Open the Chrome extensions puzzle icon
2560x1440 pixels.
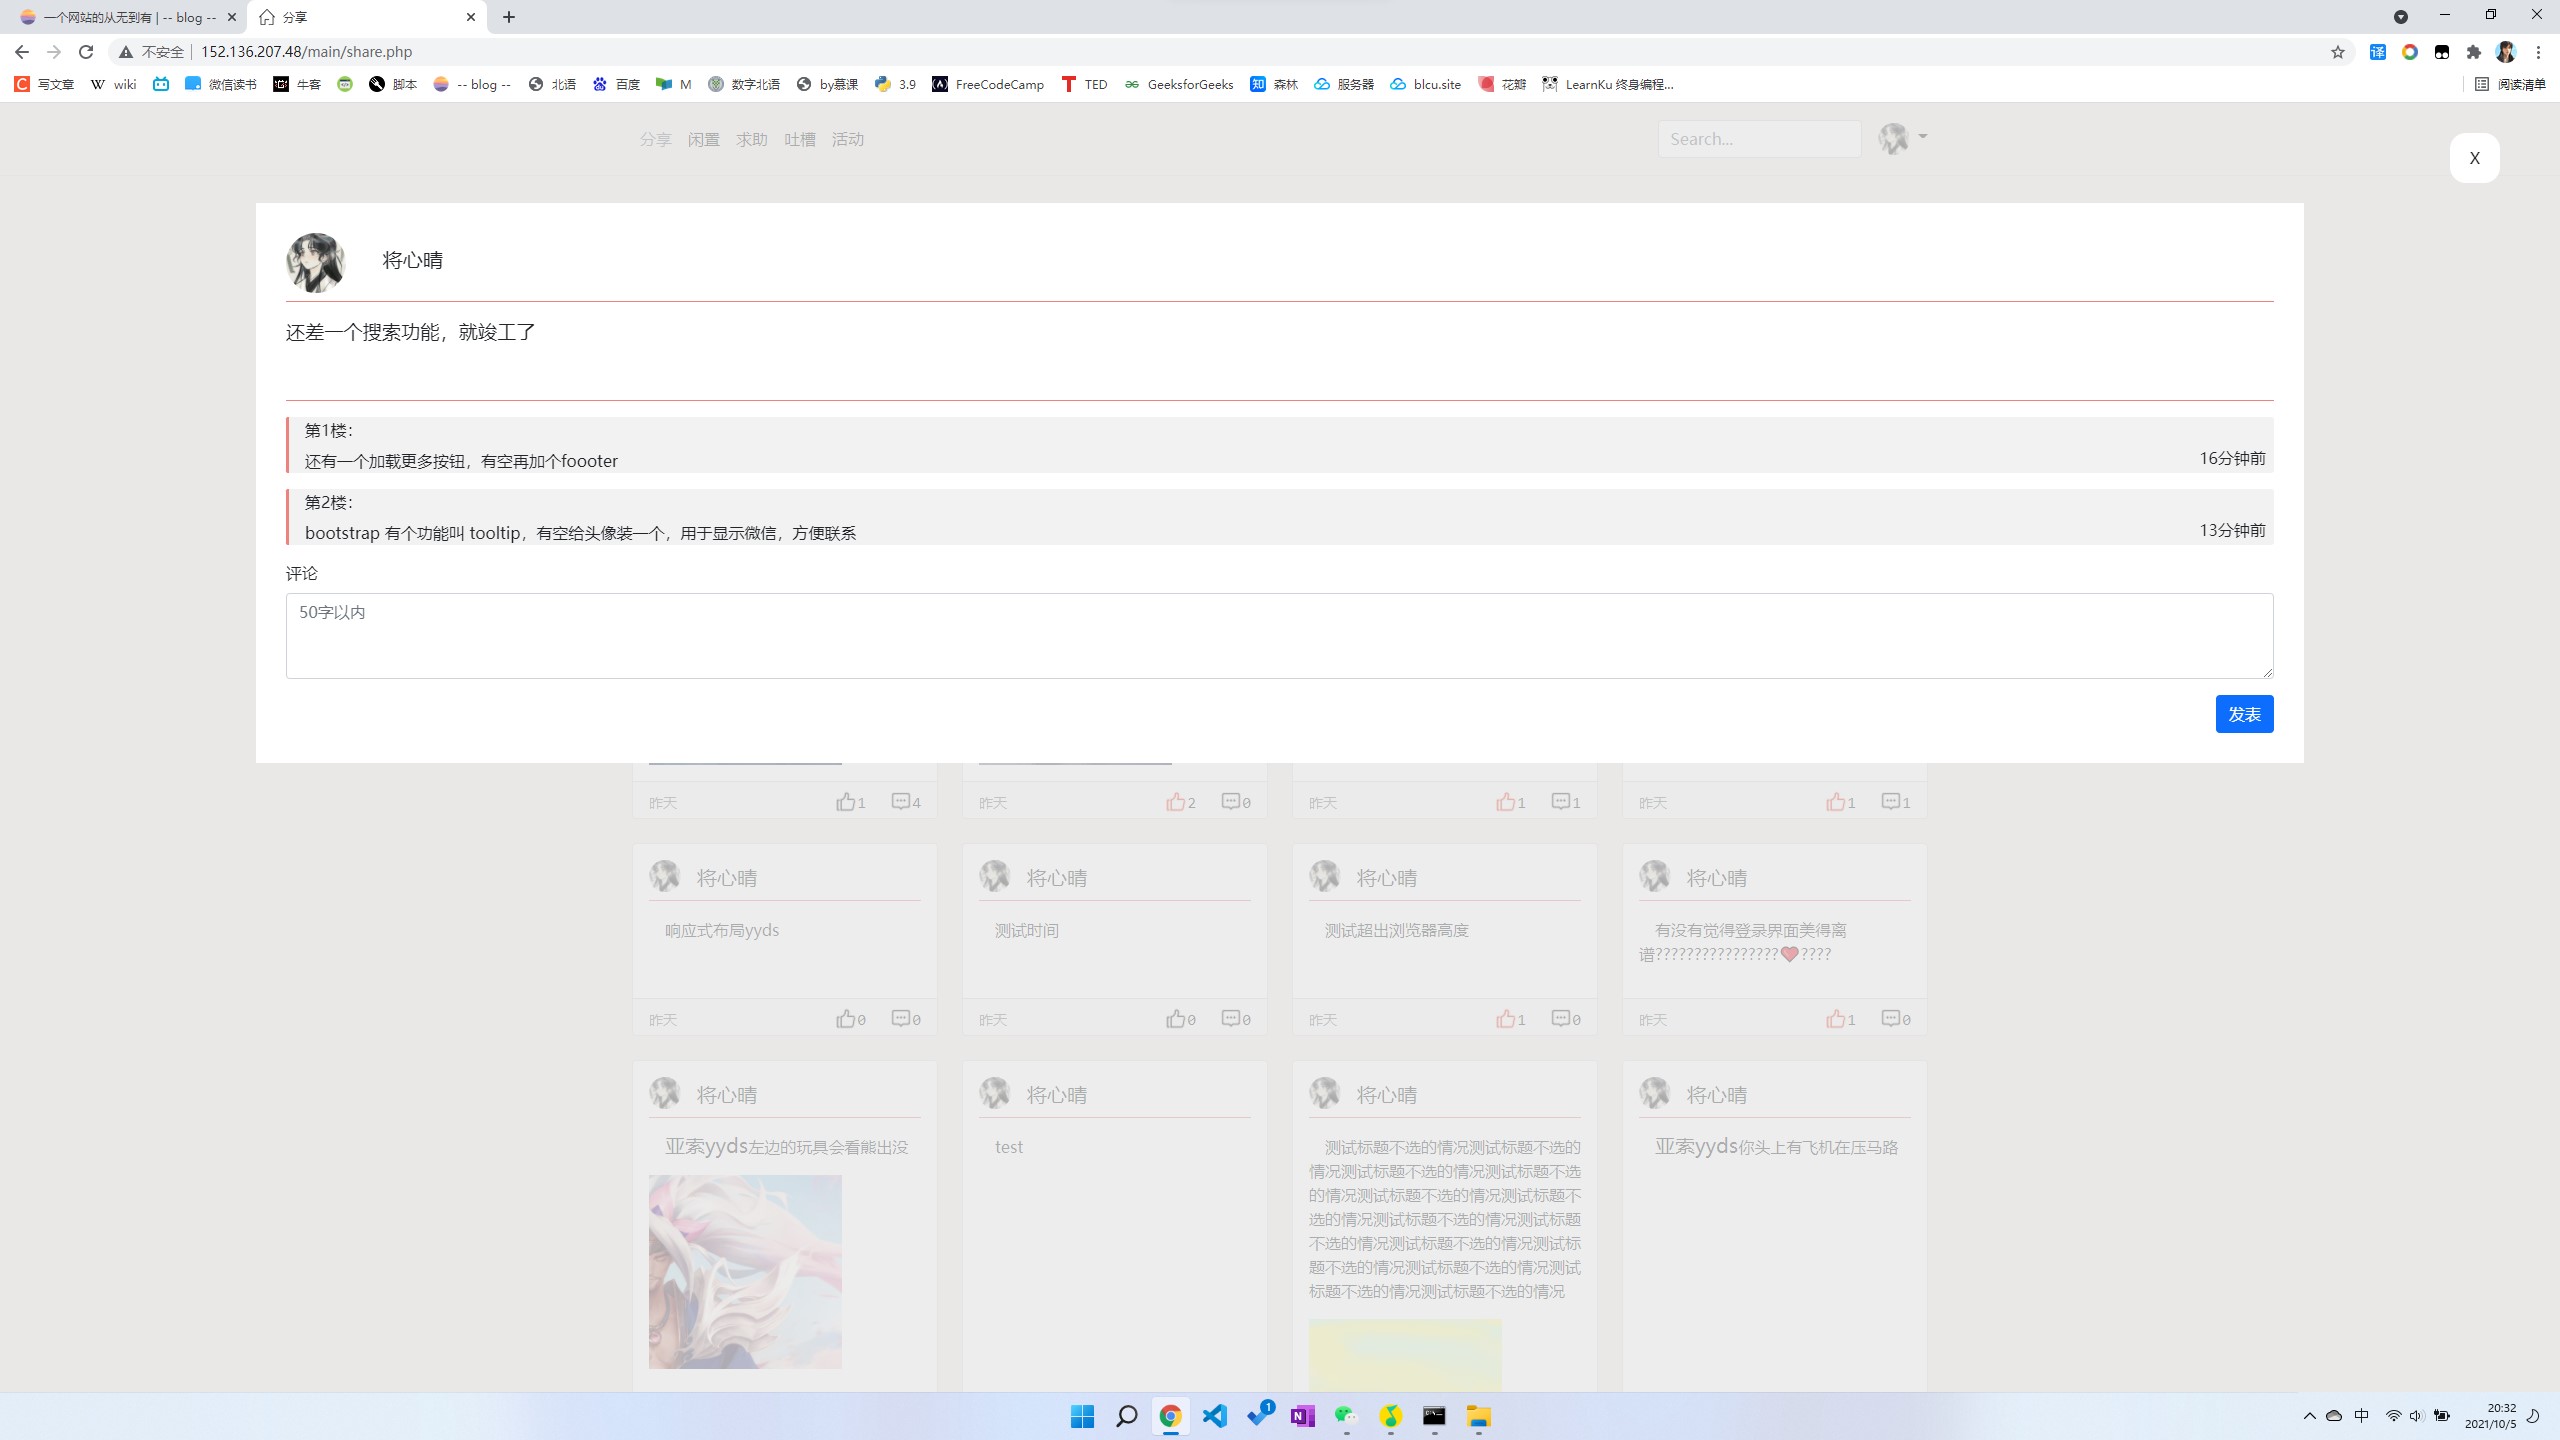pyautogui.click(x=2474, y=52)
